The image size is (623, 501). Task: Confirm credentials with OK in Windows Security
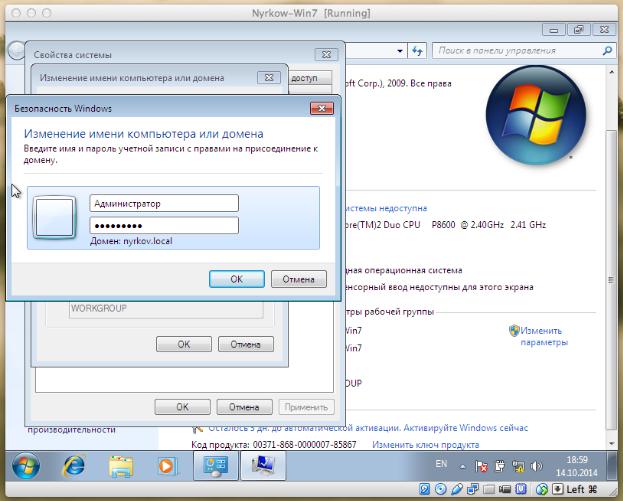237,279
